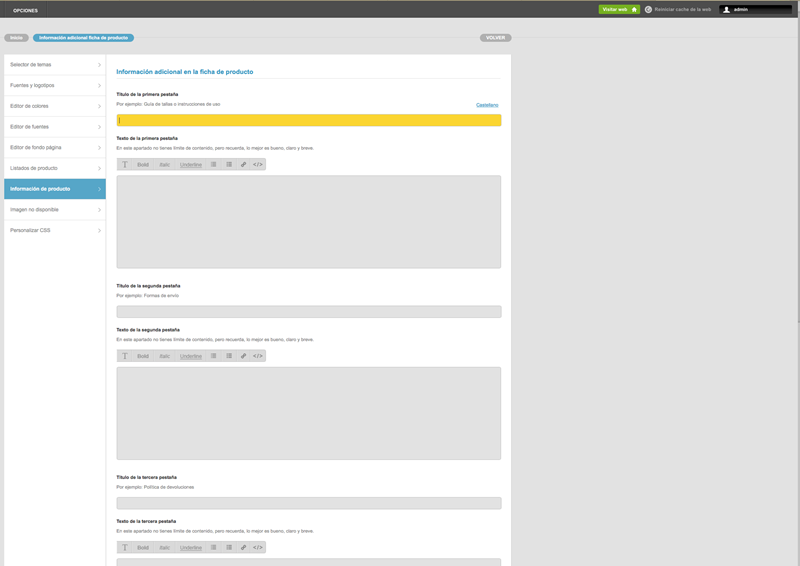This screenshot has height=566, width=800.
Task: Open HTML code view in first editor
Action: click(258, 164)
